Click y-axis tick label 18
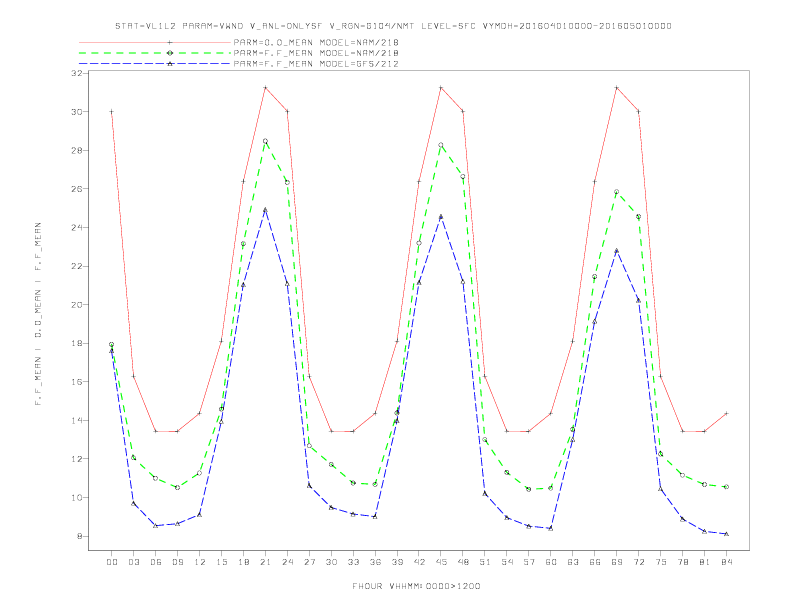Viewport: 792px width, 612px height. click(x=77, y=343)
